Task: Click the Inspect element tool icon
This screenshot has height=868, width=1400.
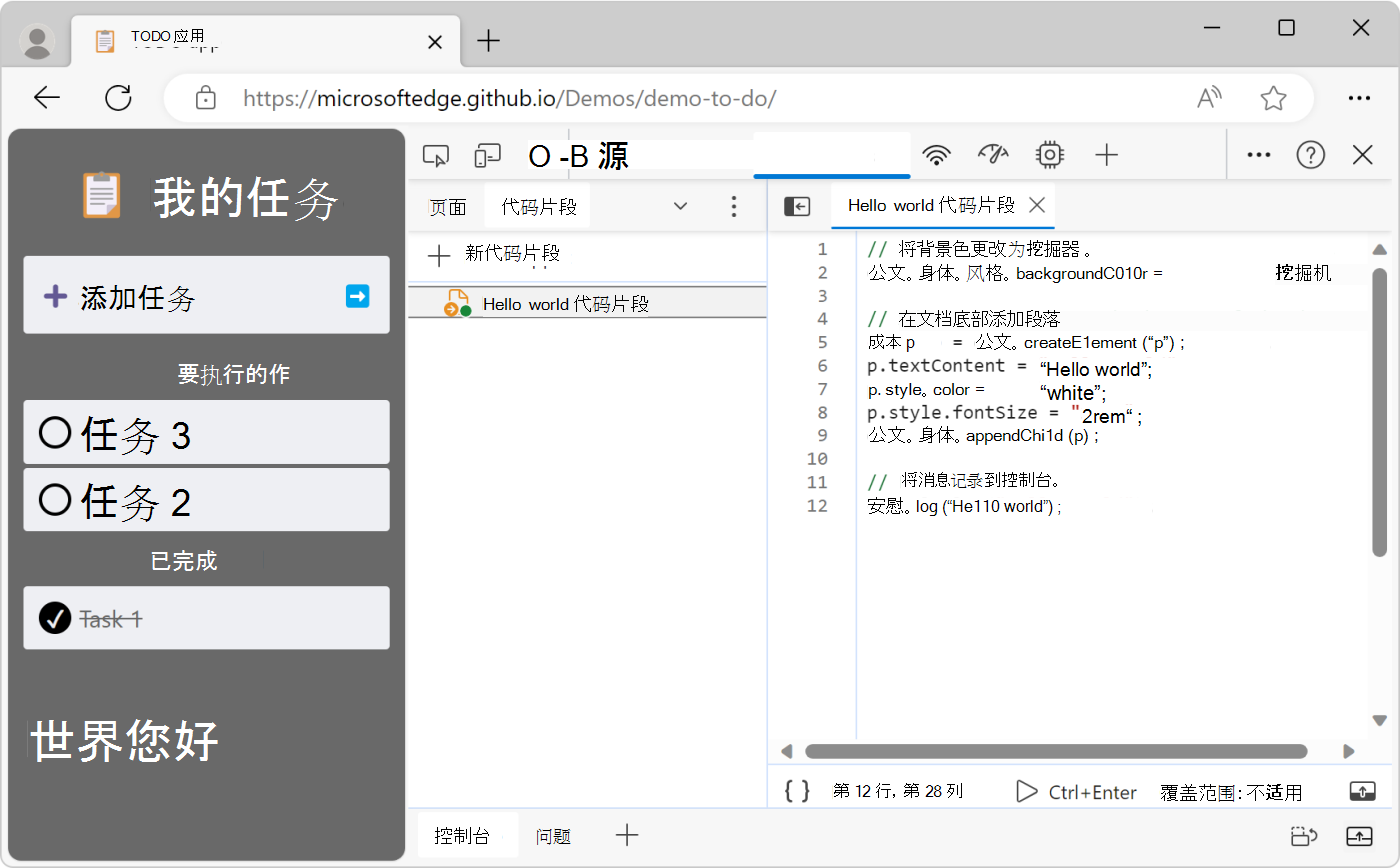Action: pos(436,155)
